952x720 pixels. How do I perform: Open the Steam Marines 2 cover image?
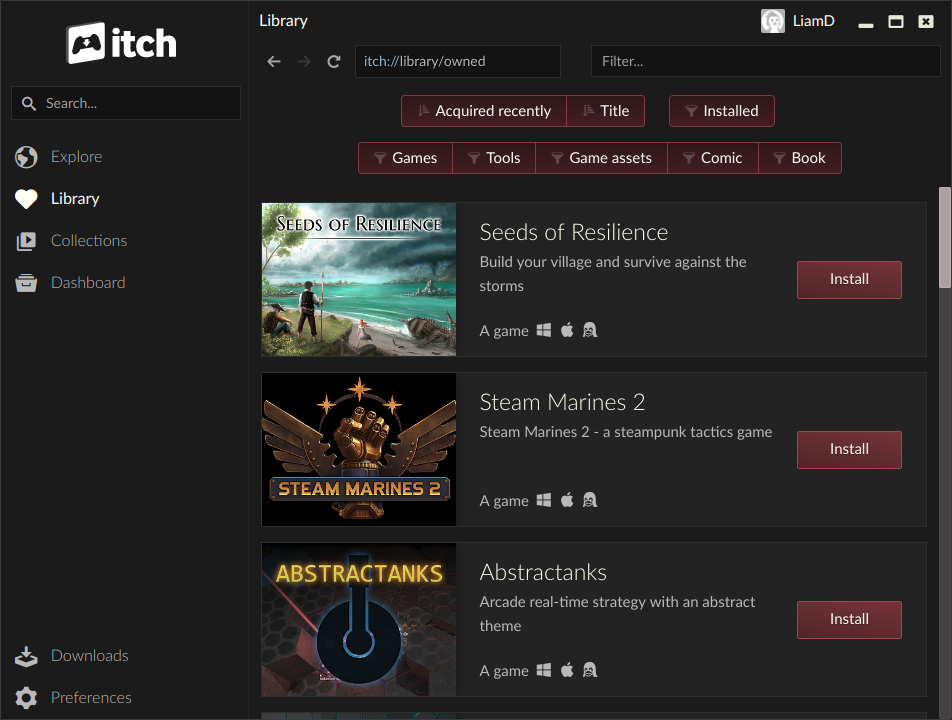pyautogui.click(x=359, y=449)
